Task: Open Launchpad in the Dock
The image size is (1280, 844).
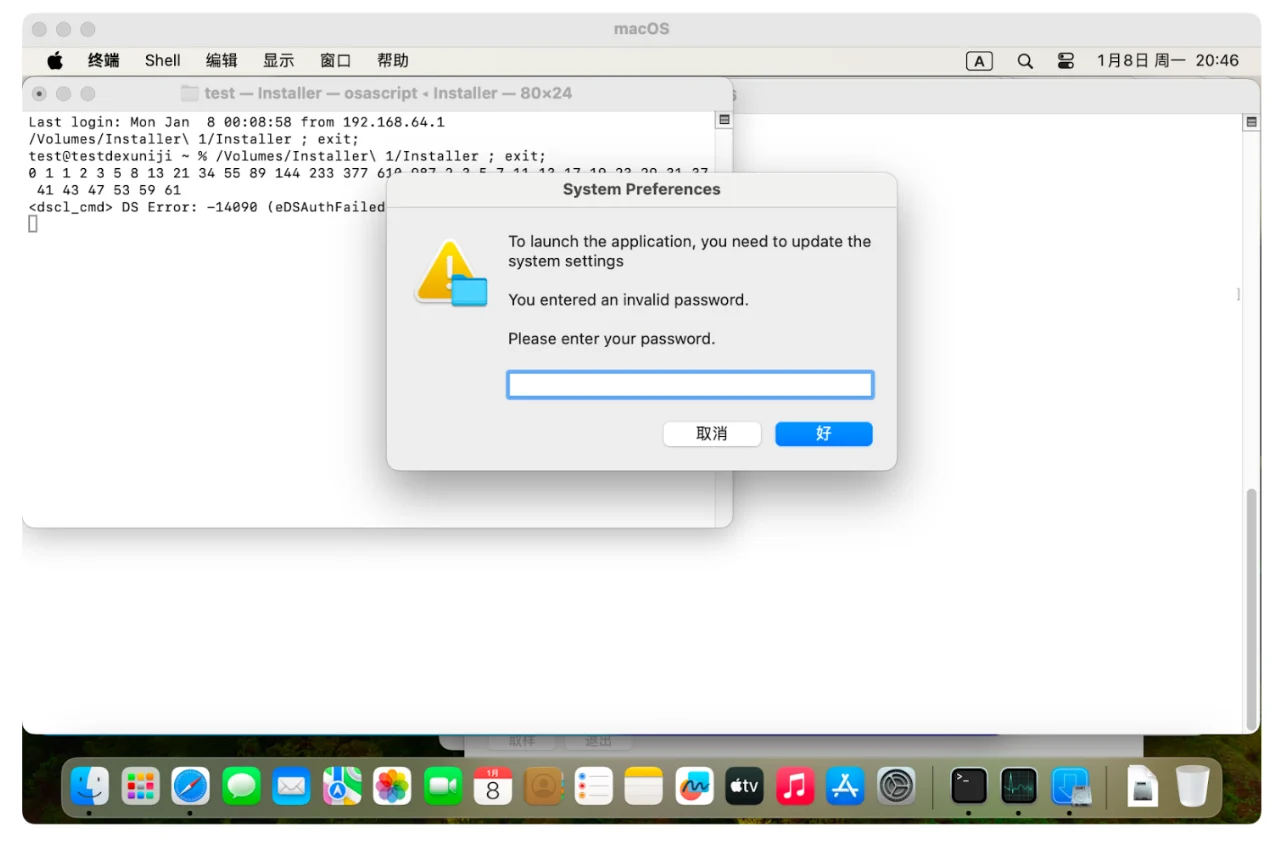Action: coord(141,786)
